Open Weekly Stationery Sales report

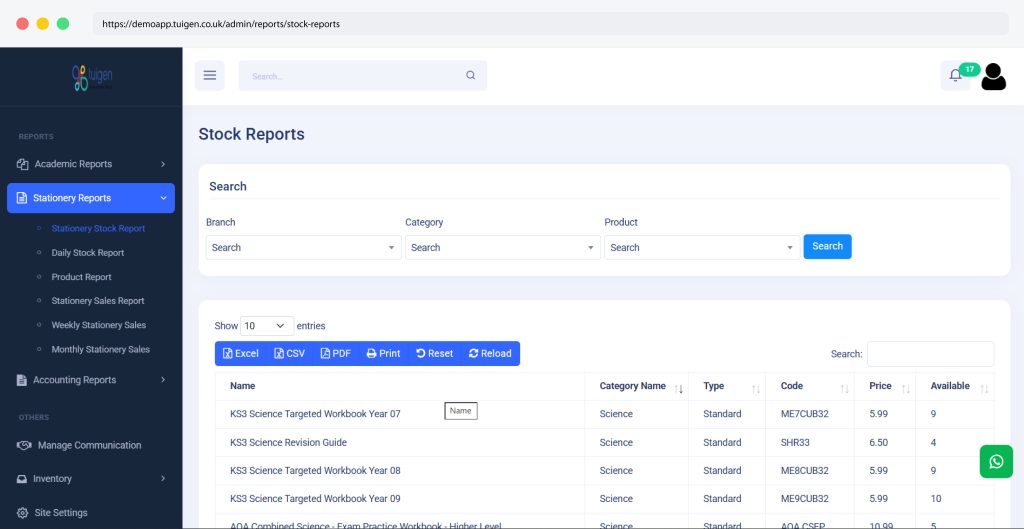98,325
